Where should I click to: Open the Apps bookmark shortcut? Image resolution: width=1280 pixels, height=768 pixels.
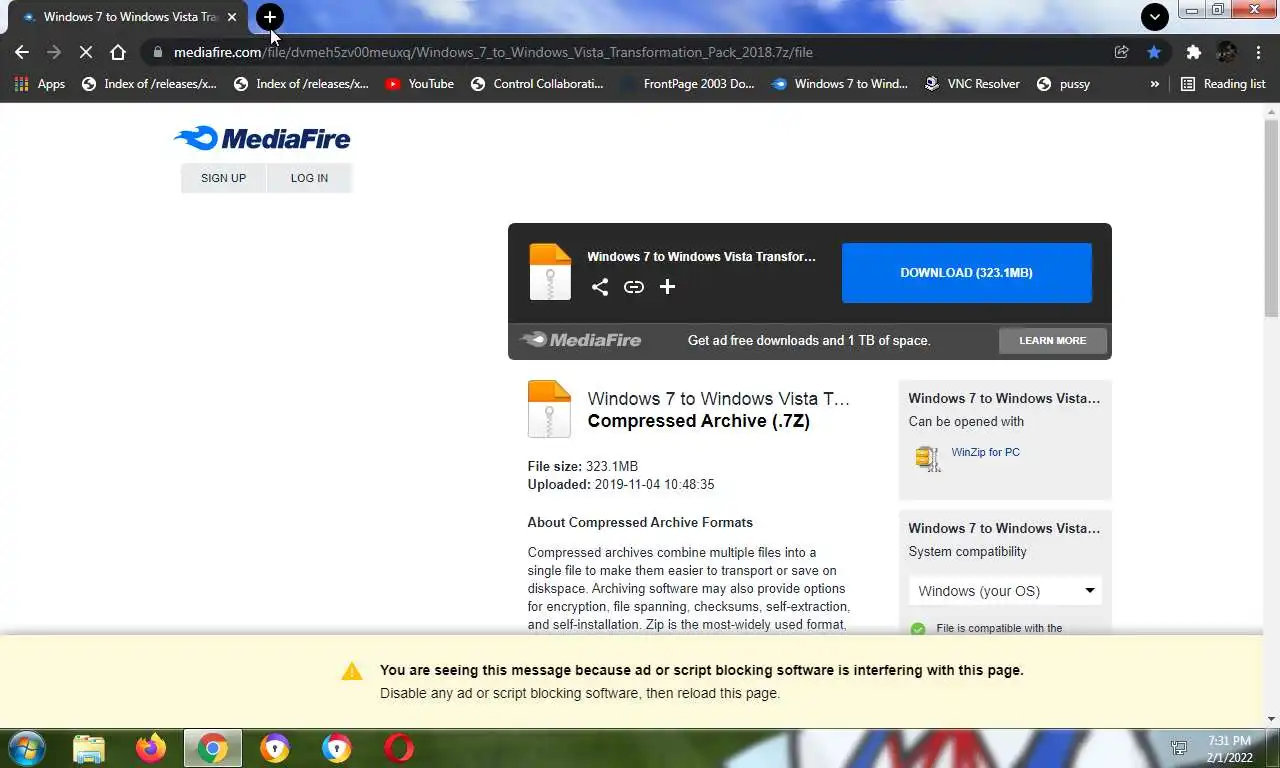pyautogui.click(x=40, y=84)
